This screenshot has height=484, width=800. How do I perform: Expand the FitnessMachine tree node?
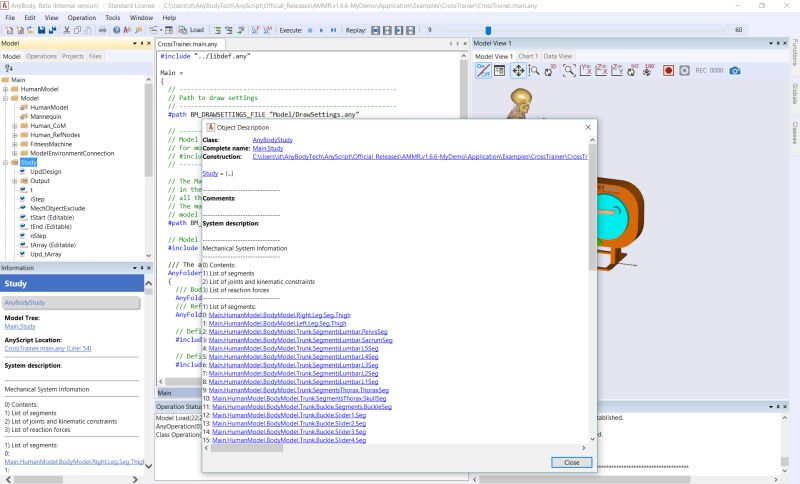[x=15, y=144]
